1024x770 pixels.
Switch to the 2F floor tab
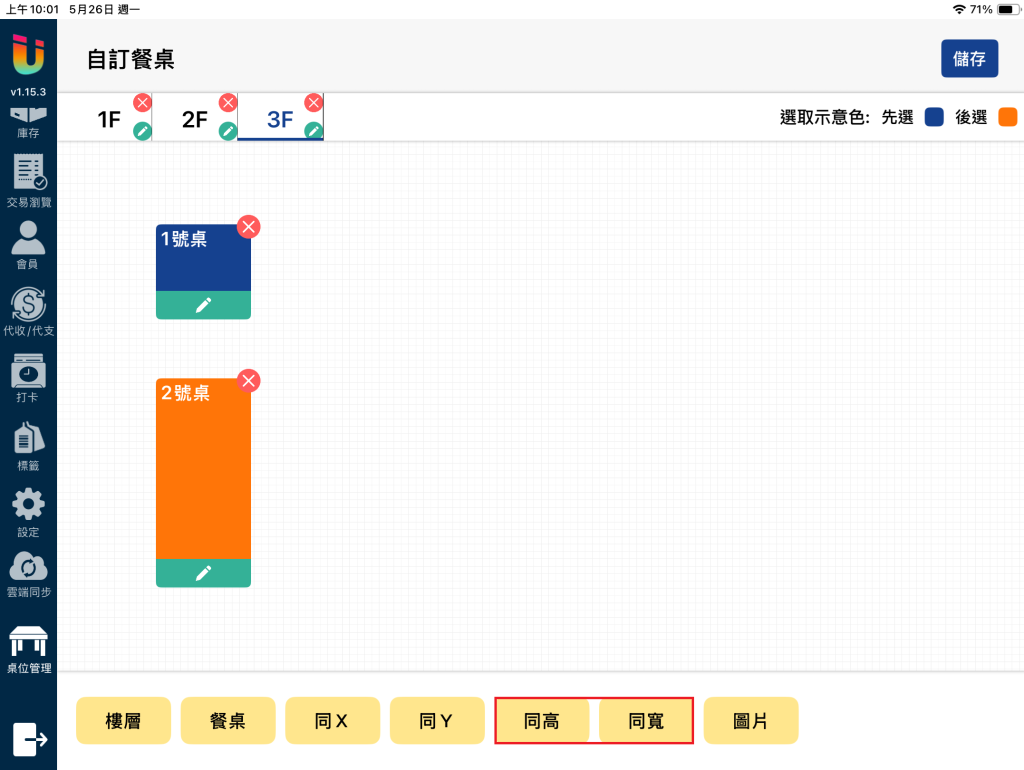tap(195, 120)
